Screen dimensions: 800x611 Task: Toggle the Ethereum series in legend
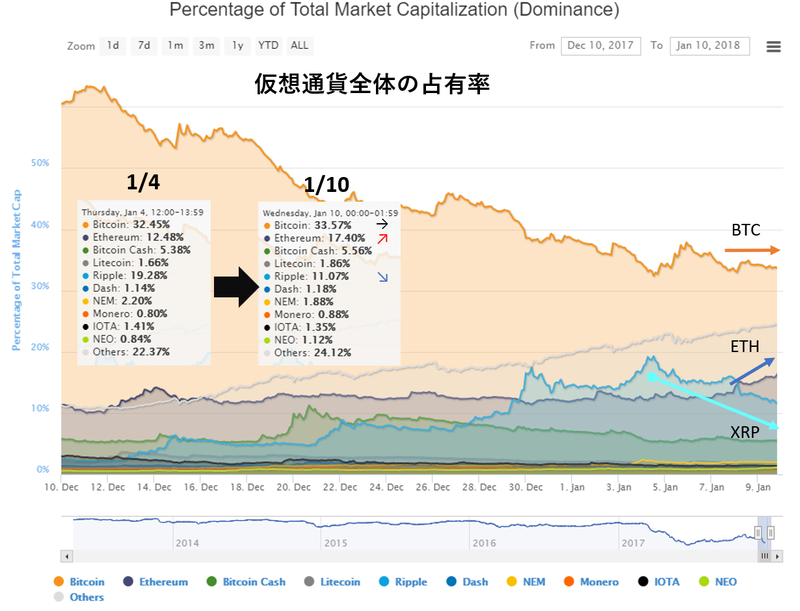pos(156,582)
